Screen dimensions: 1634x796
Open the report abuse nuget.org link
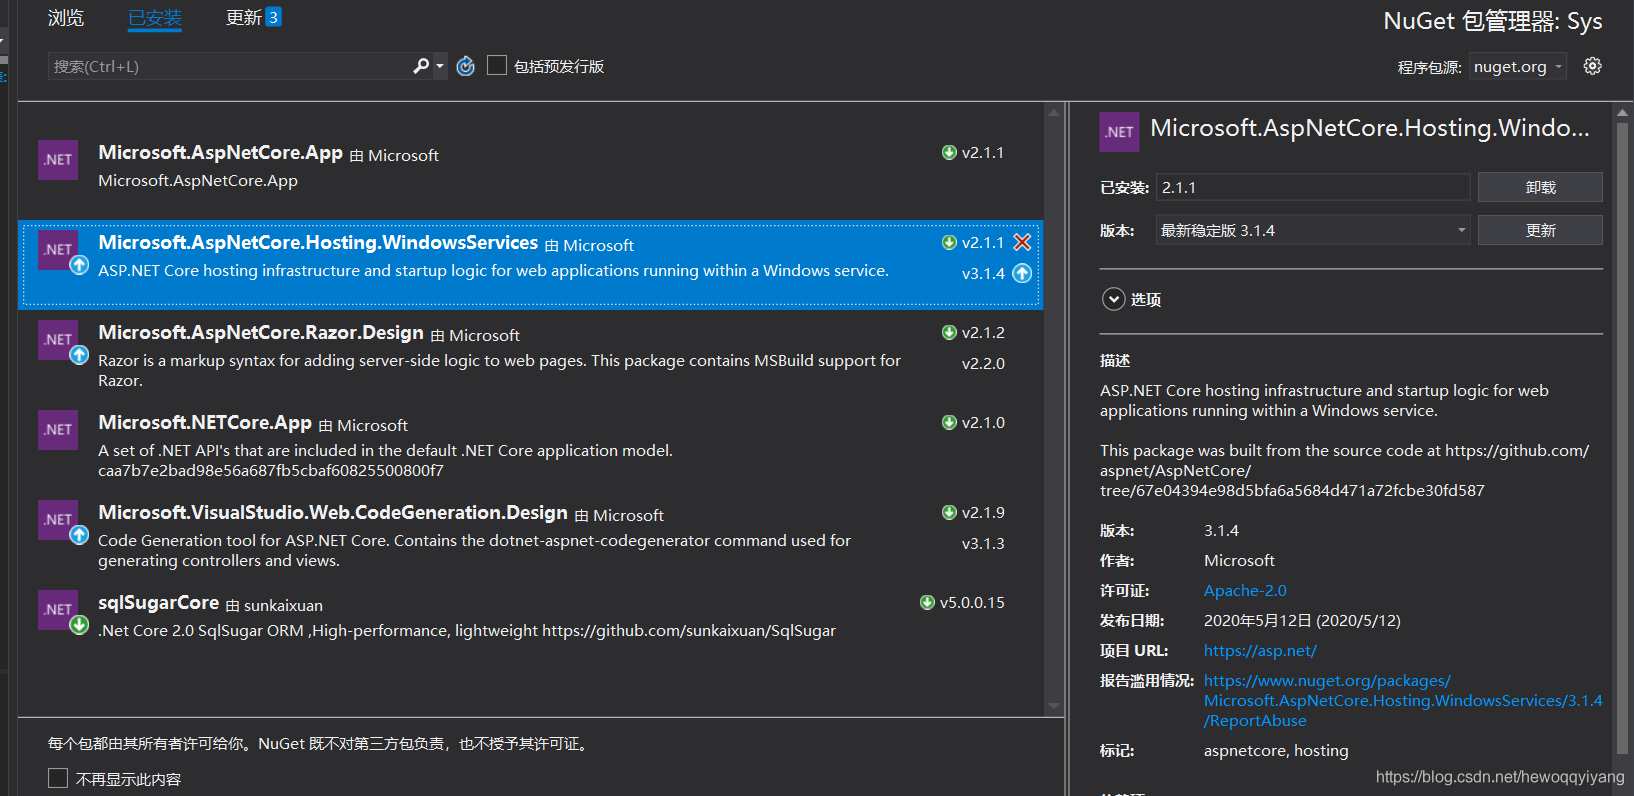[1403, 700]
